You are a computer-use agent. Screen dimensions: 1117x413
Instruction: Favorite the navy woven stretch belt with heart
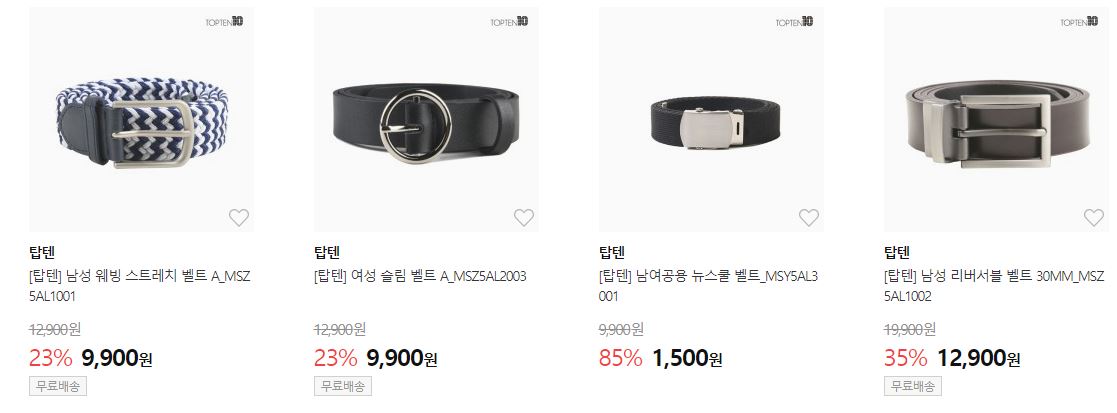[x=239, y=217]
